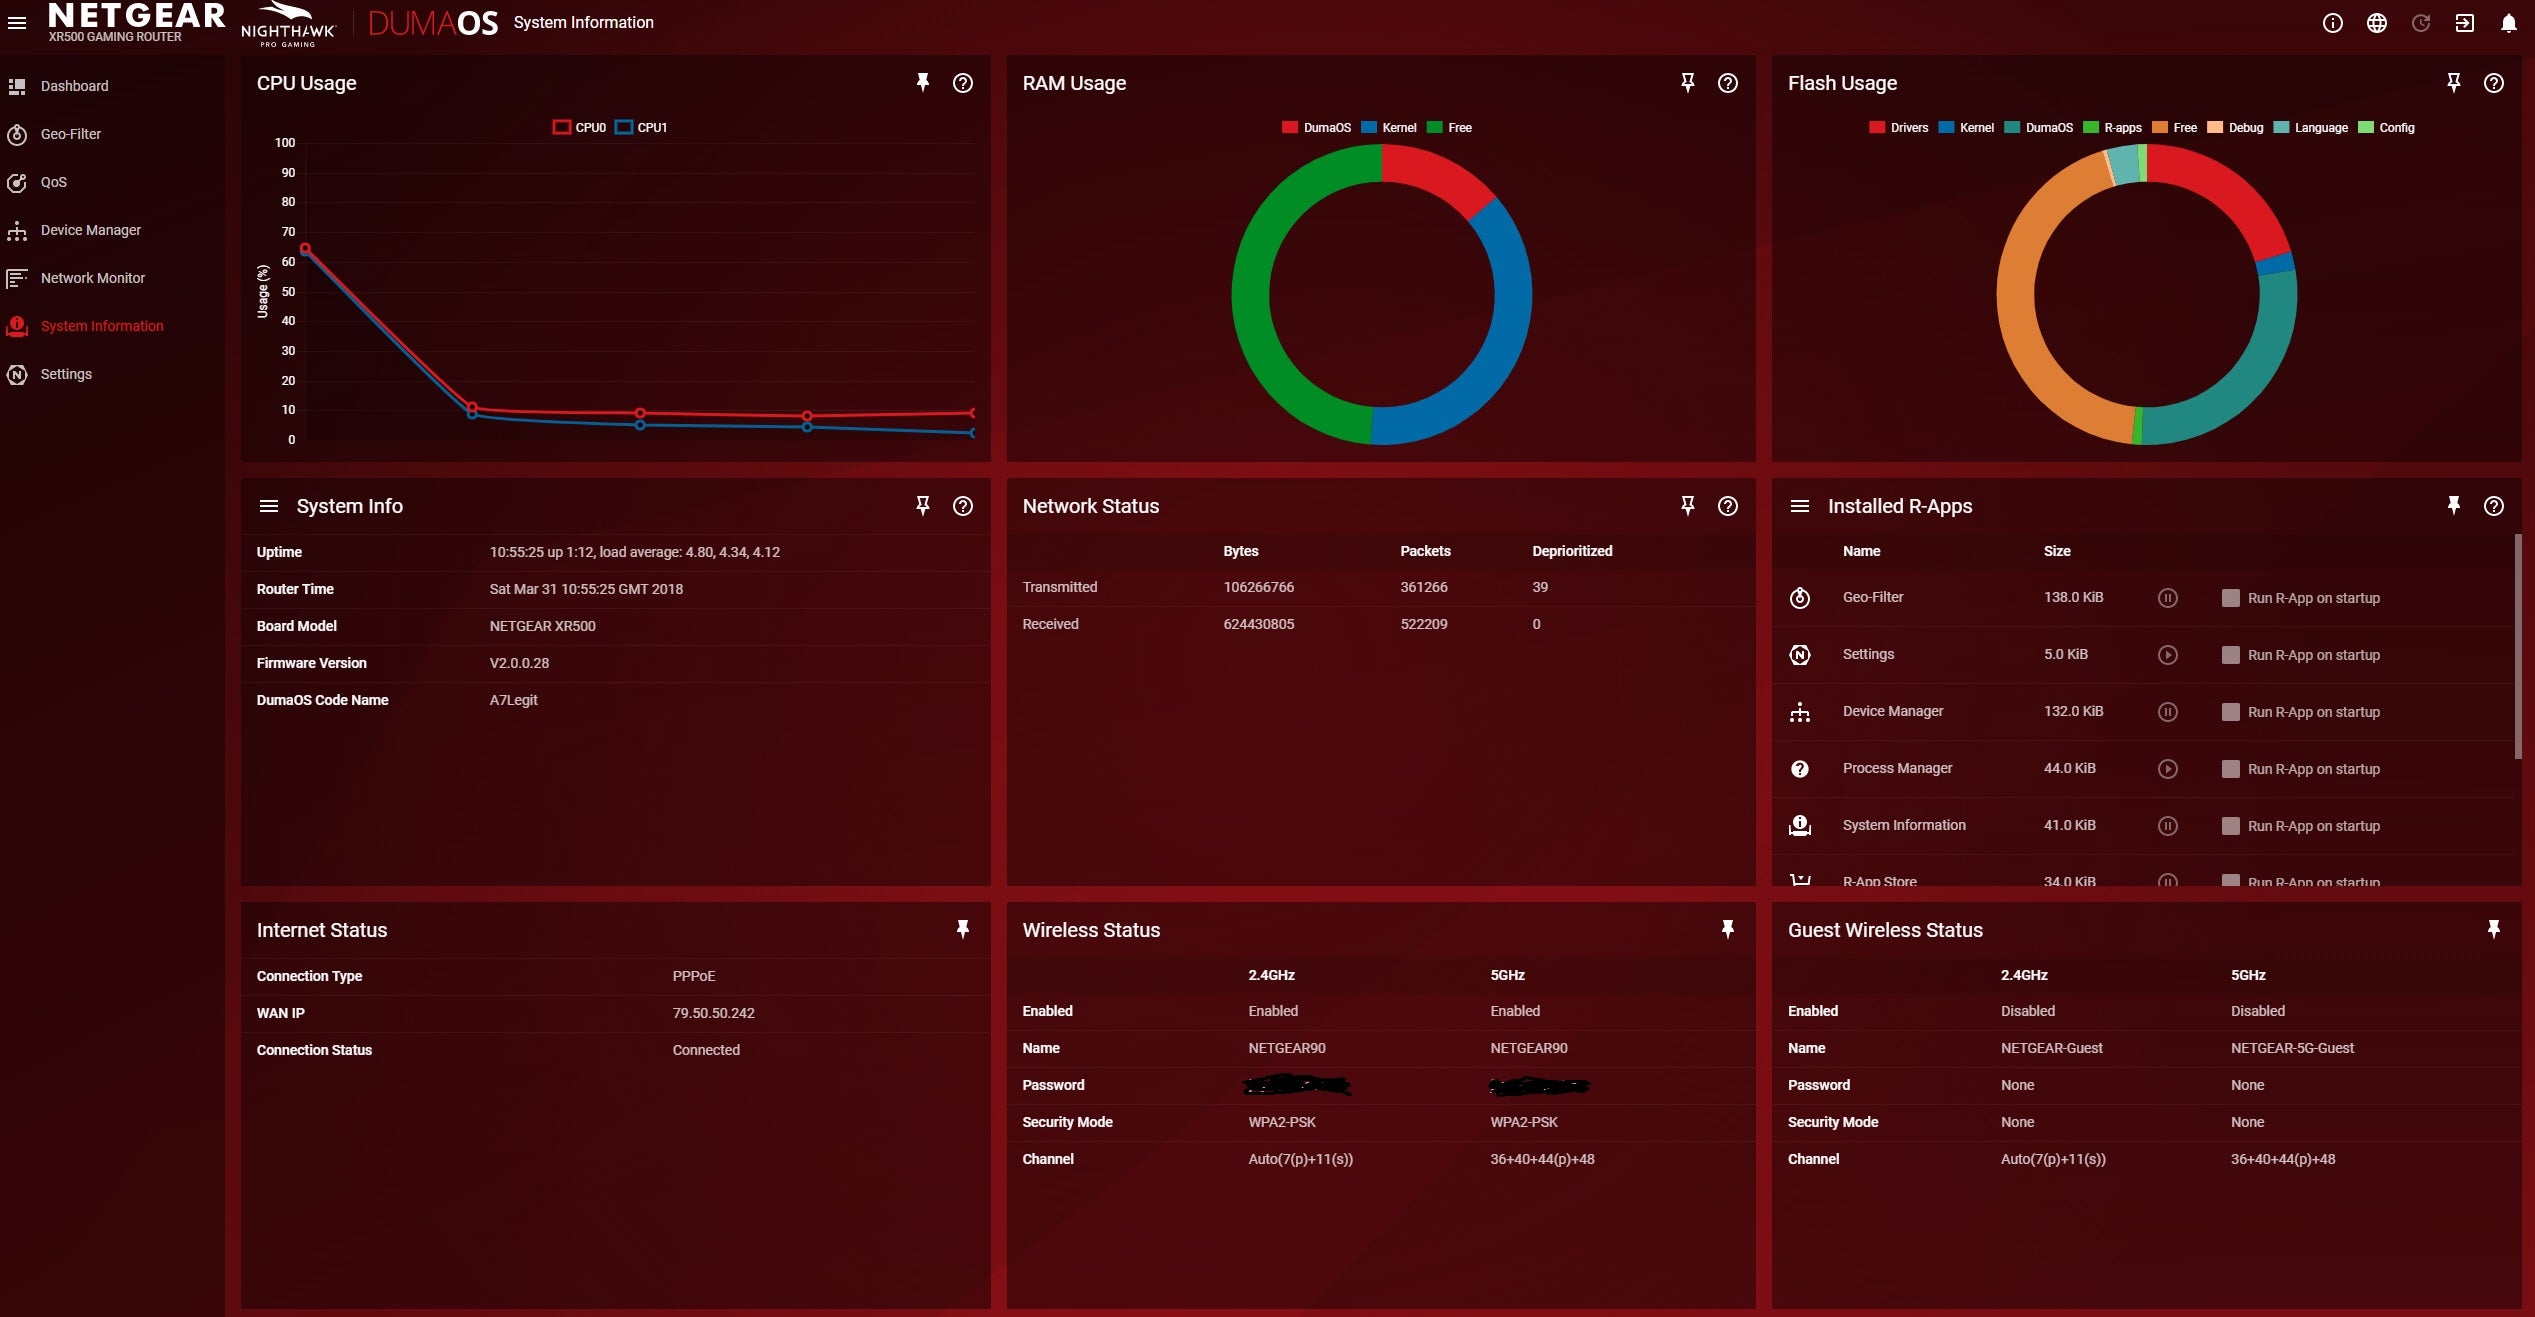Pin the RAM Usage panel
The width and height of the screenshot is (2535, 1317).
[1687, 83]
